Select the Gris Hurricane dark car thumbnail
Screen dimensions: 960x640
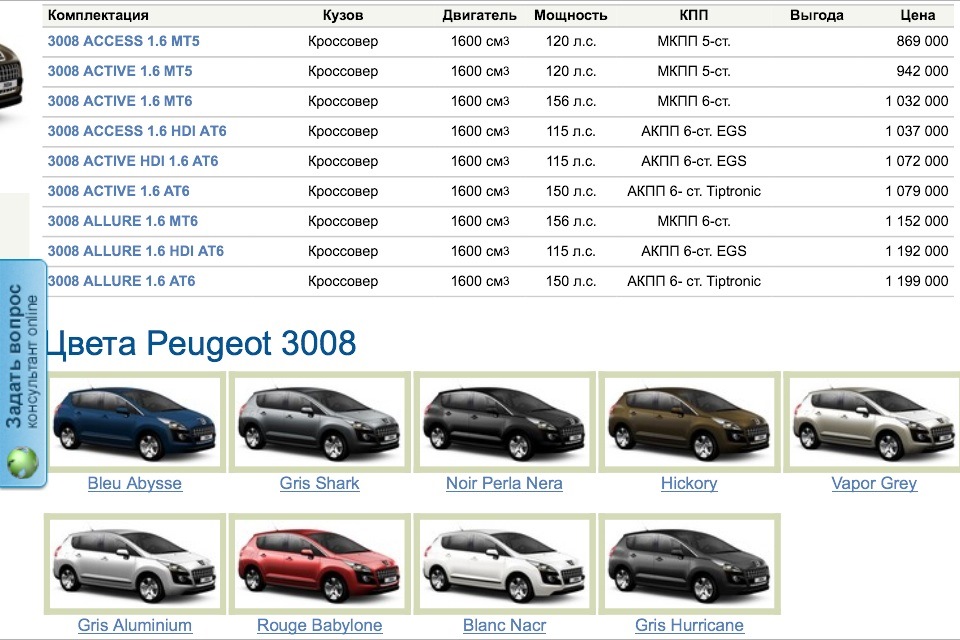[x=689, y=564]
